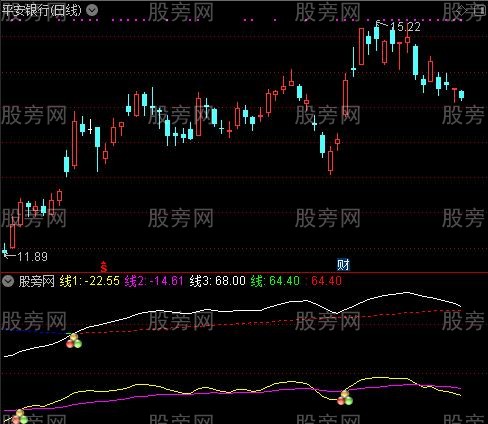Click the lowest first candlestick near 11.89

(x=5, y=250)
